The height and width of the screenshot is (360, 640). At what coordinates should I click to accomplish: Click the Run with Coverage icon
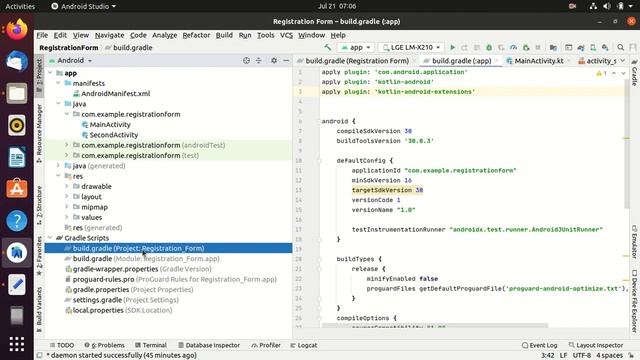[x=501, y=48]
